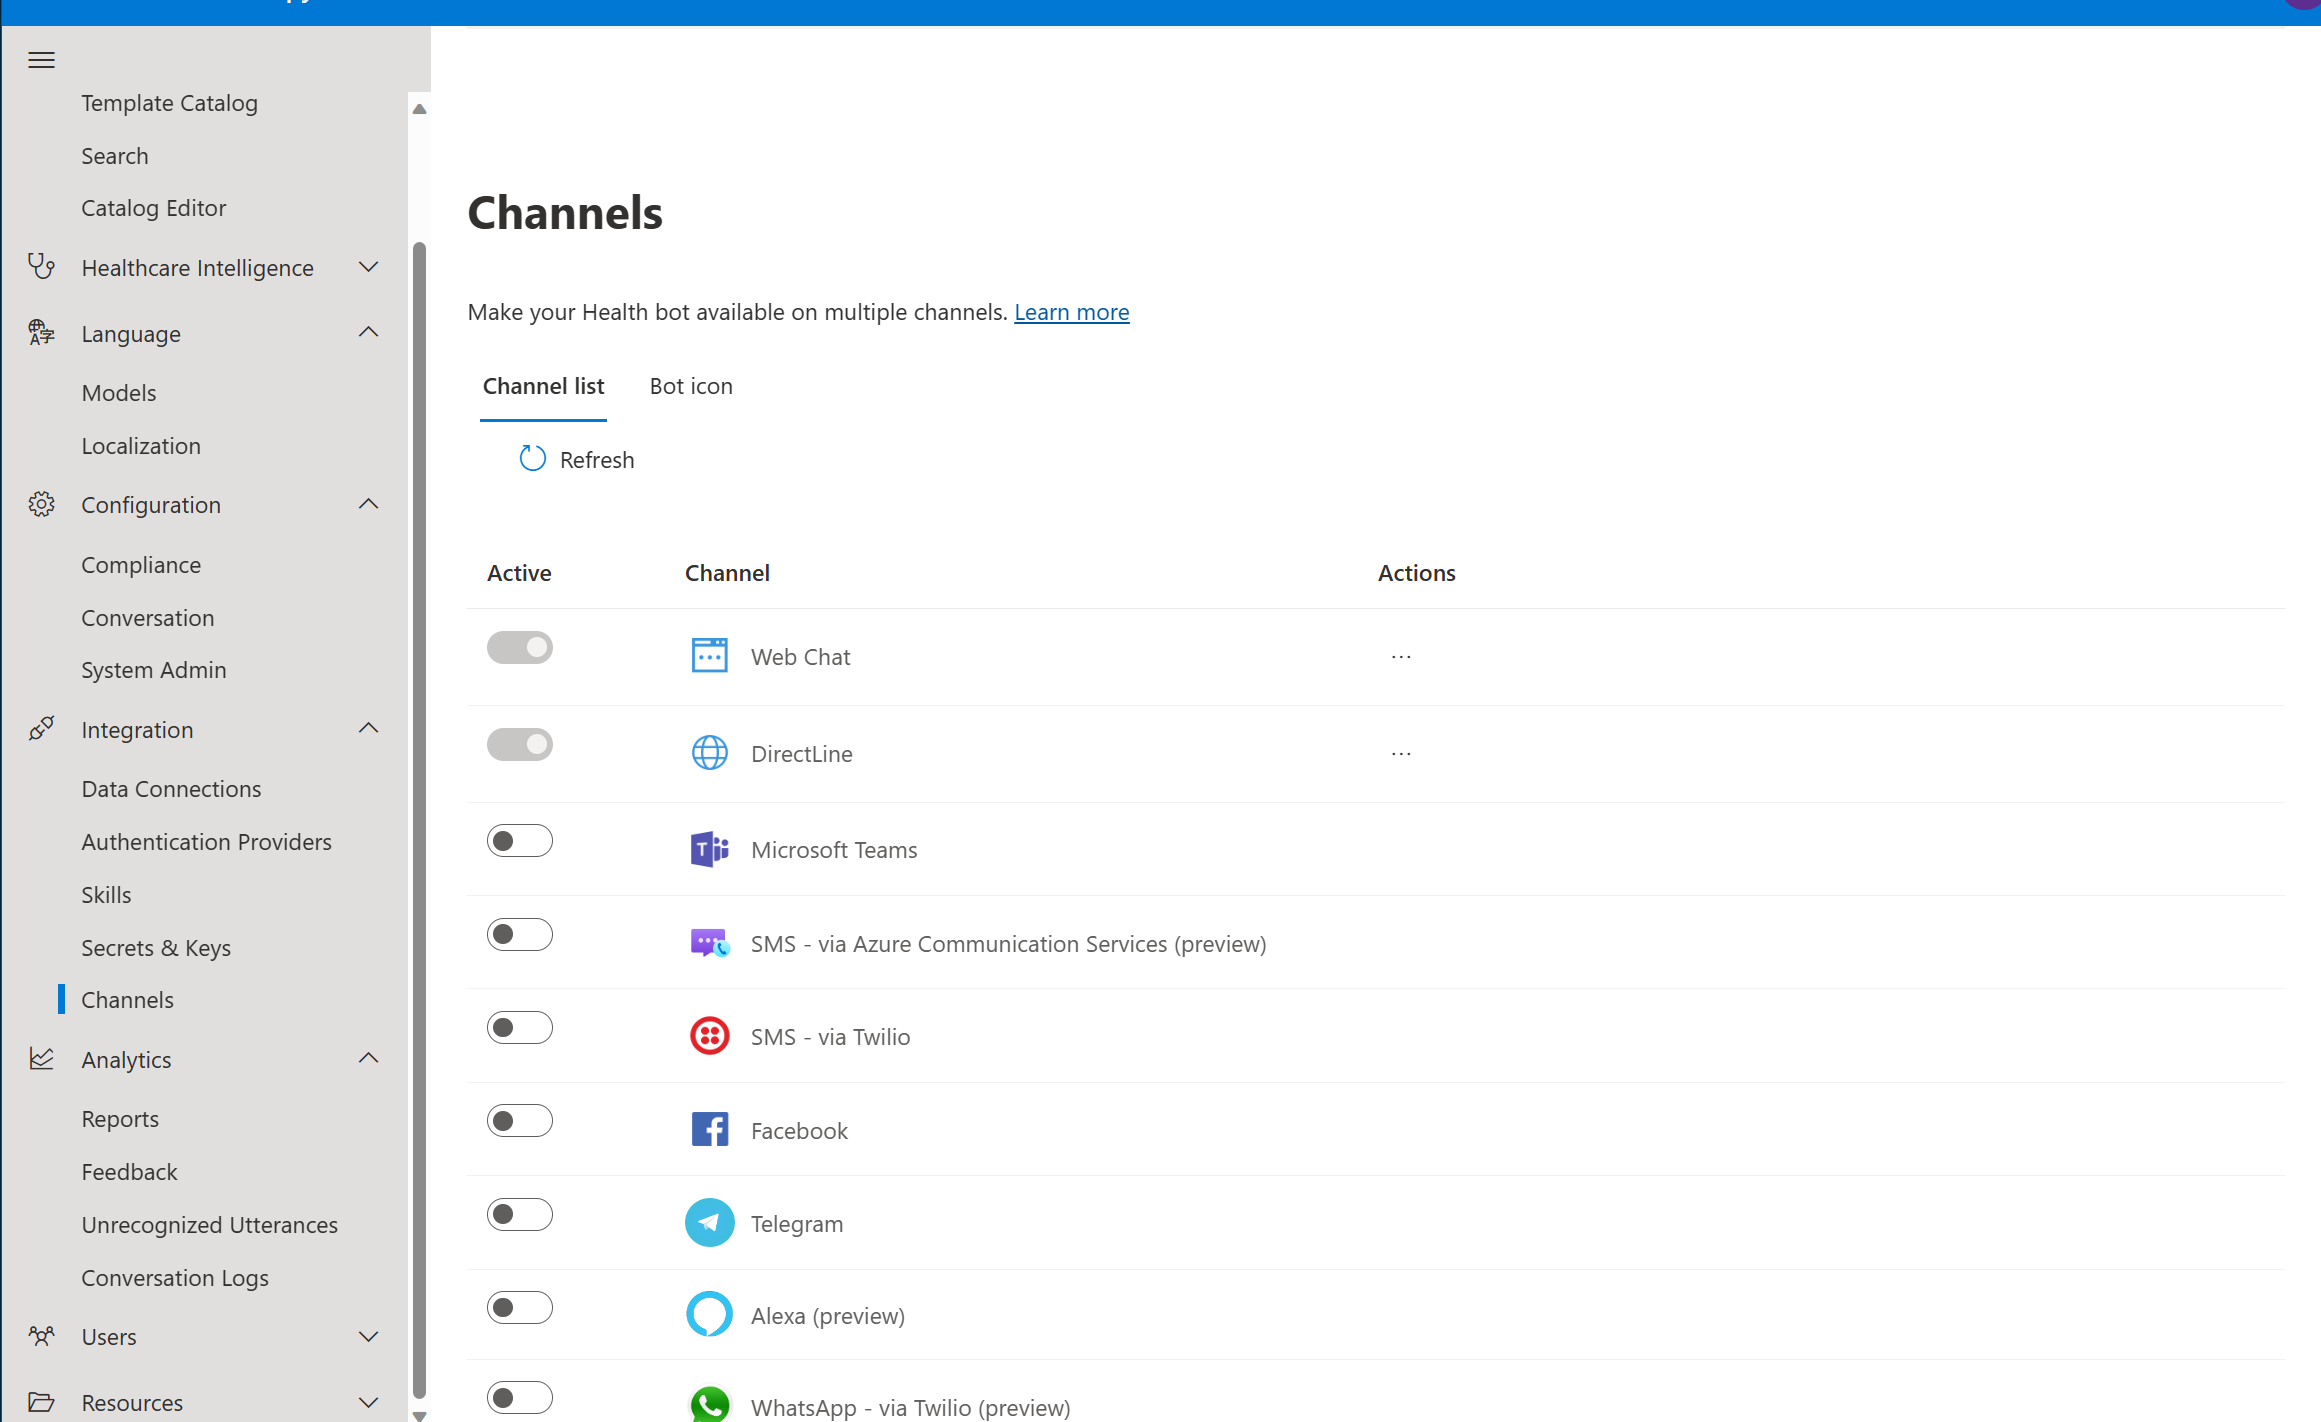This screenshot has width=2321, height=1422.
Task: Click the Alexa preview channel icon
Action: tap(709, 1313)
